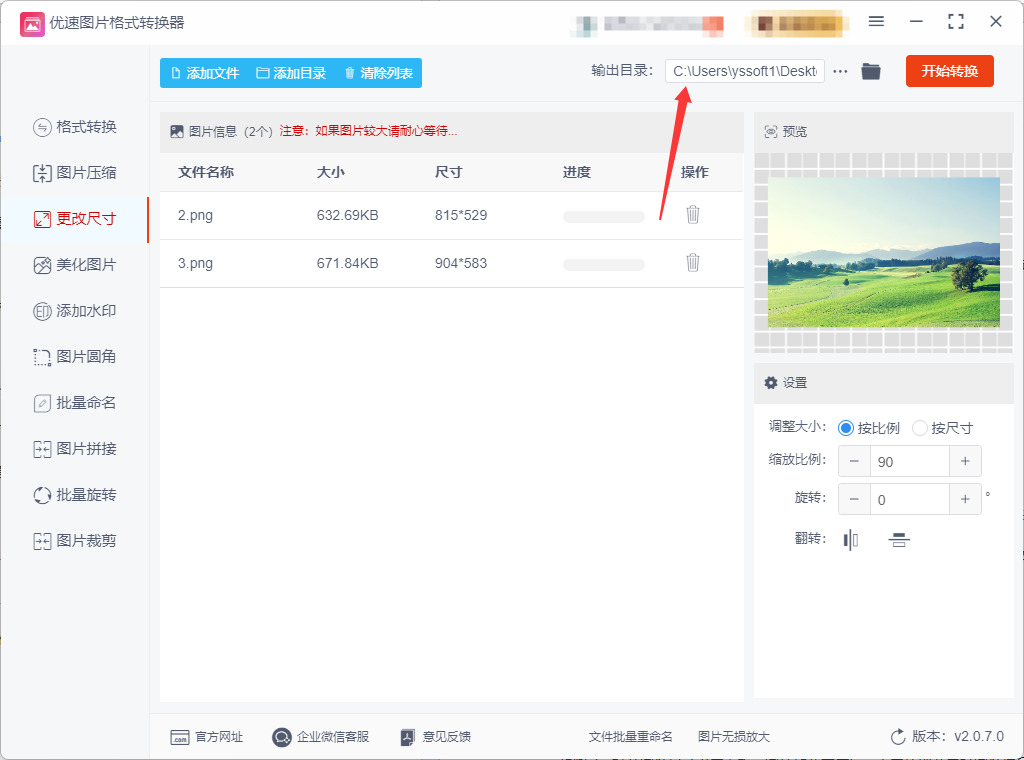Contact 企业微信客服 support
This screenshot has height=760, width=1024.
point(321,737)
